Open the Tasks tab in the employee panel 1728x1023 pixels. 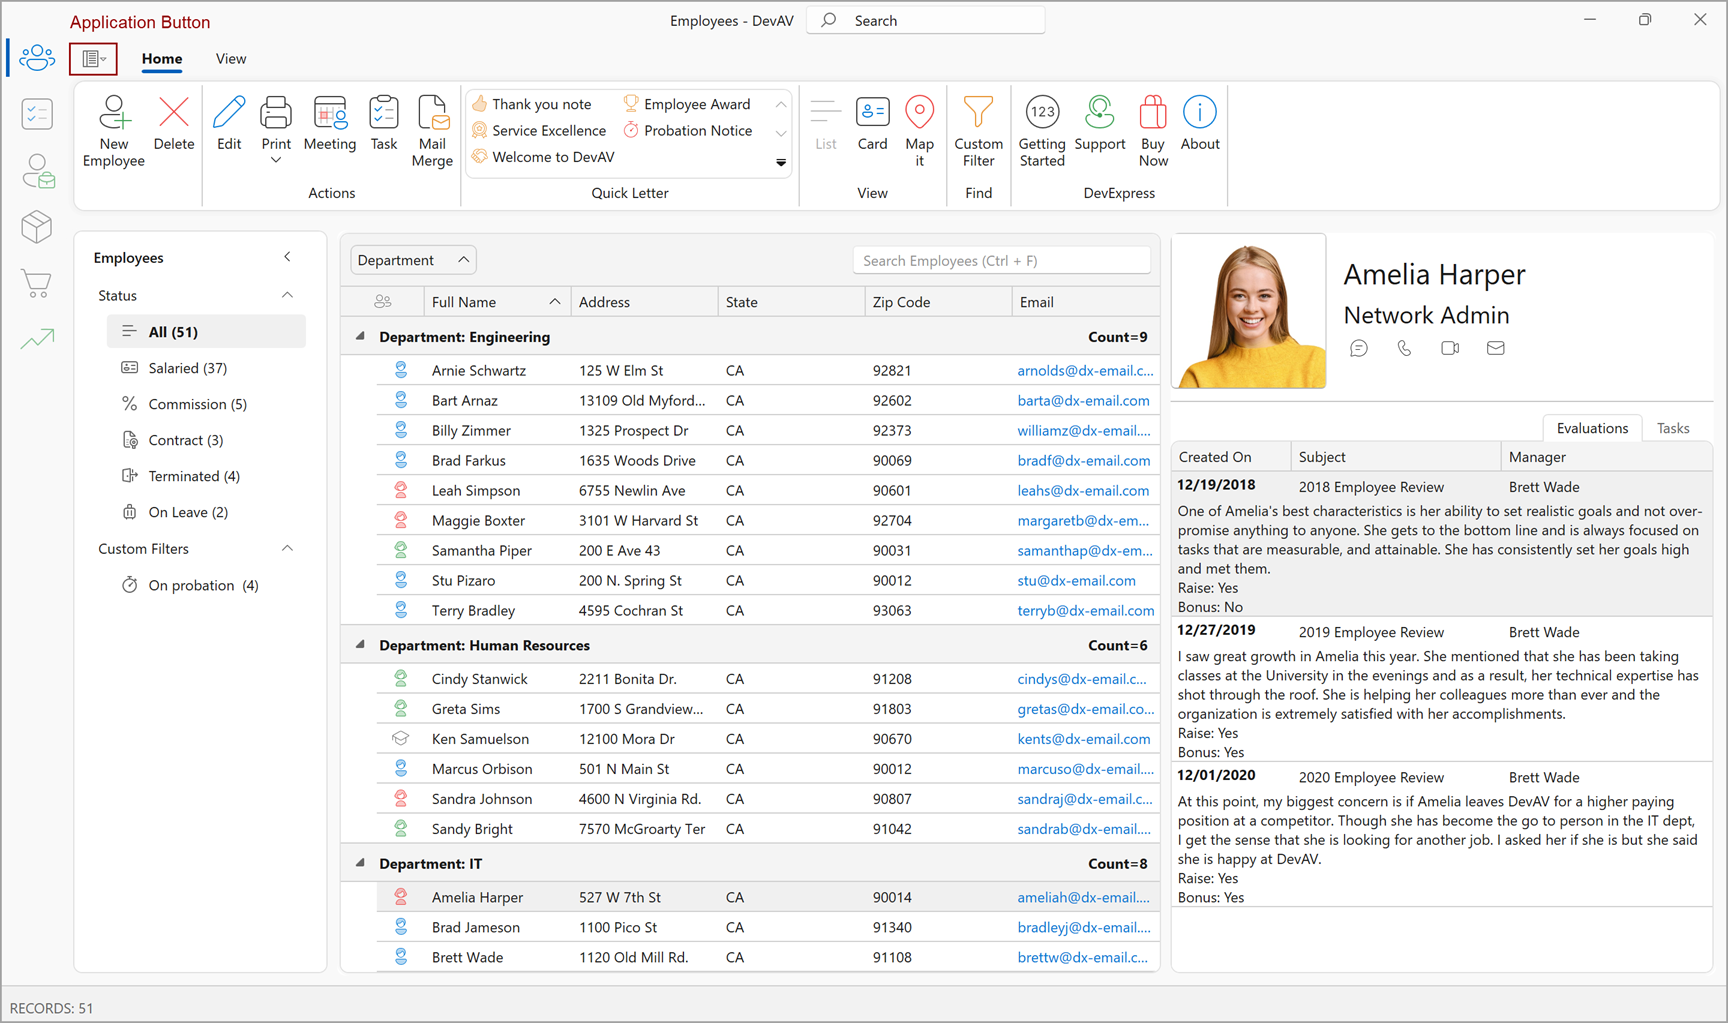click(1672, 427)
